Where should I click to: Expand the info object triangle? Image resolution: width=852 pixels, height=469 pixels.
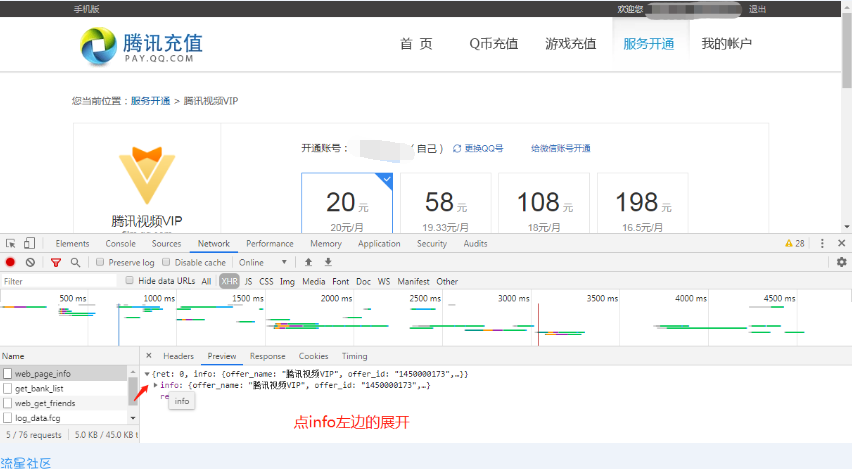pyautogui.click(x=155, y=385)
